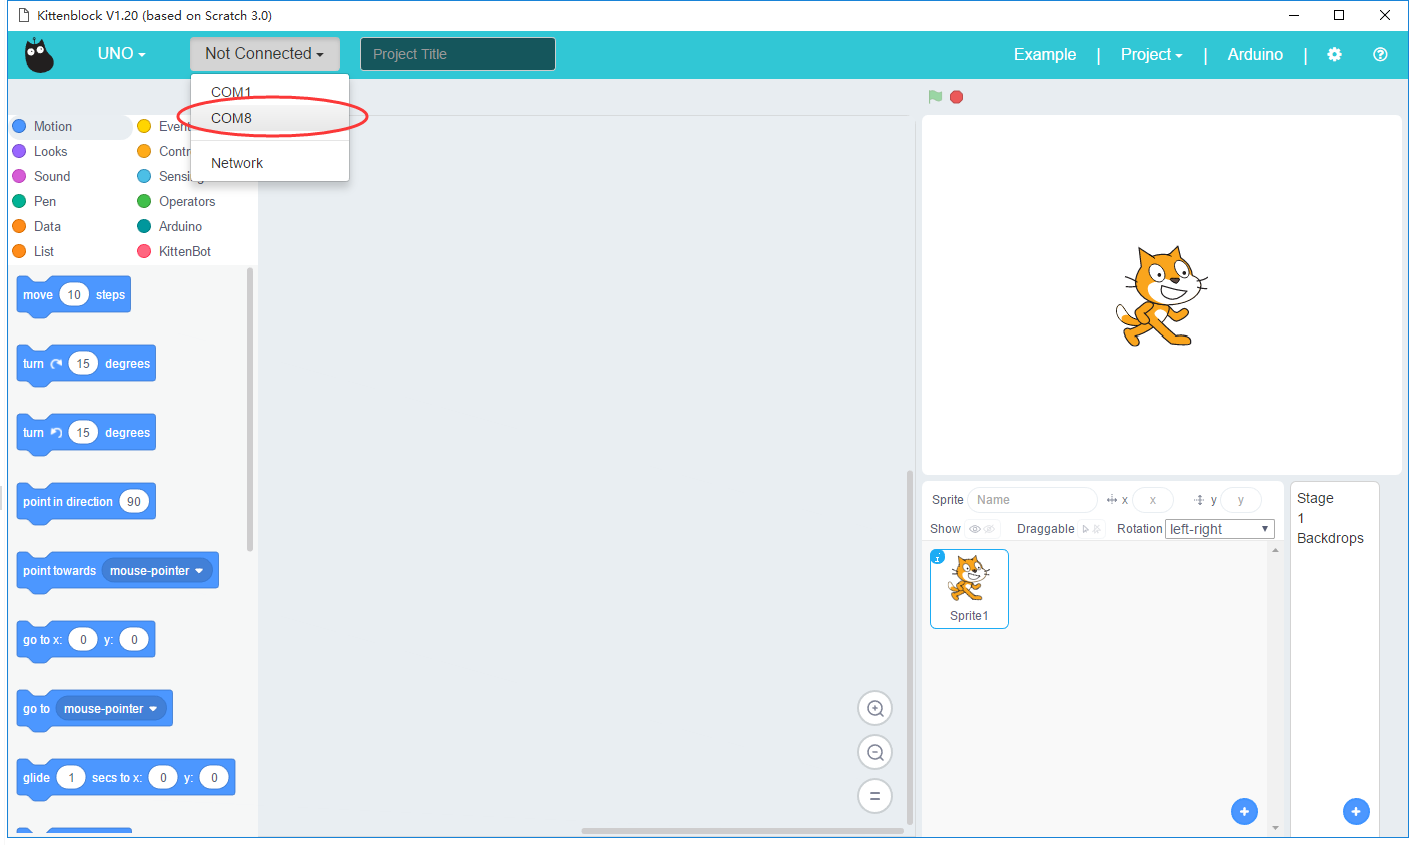The height and width of the screenshot is (845, 1416).
Task: Add a new sprite with plus button
Action: (x=1244, y=812)
